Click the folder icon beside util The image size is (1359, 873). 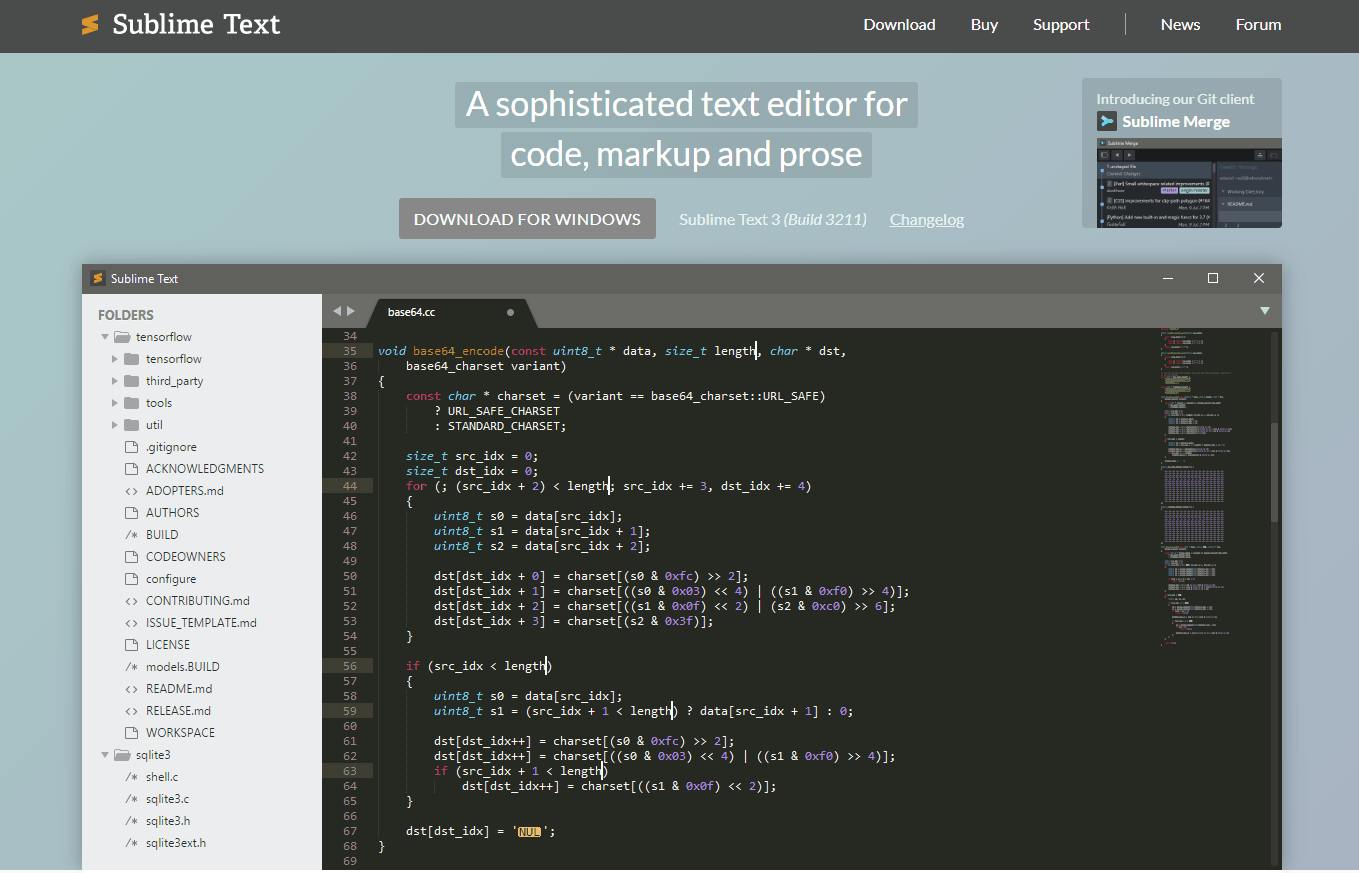coord(131,425)
